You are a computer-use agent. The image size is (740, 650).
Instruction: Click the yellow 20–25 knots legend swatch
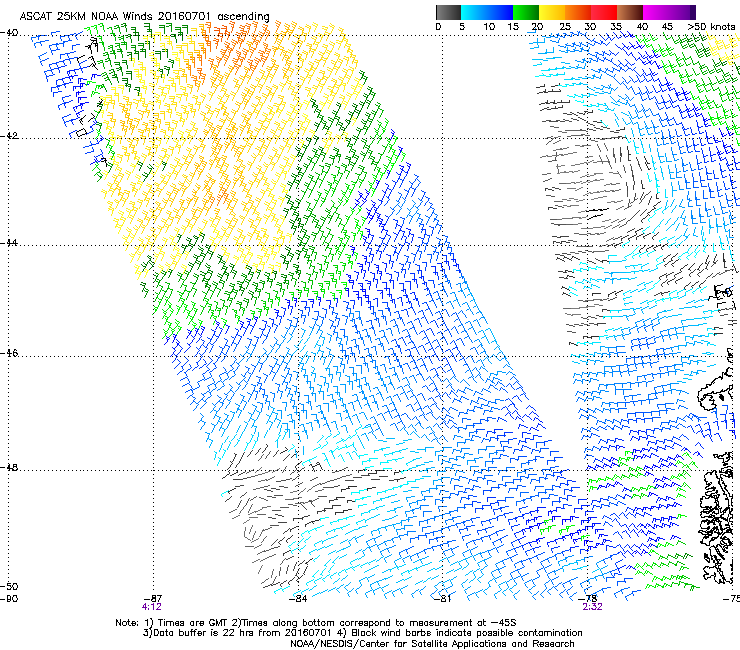(552, 12)
